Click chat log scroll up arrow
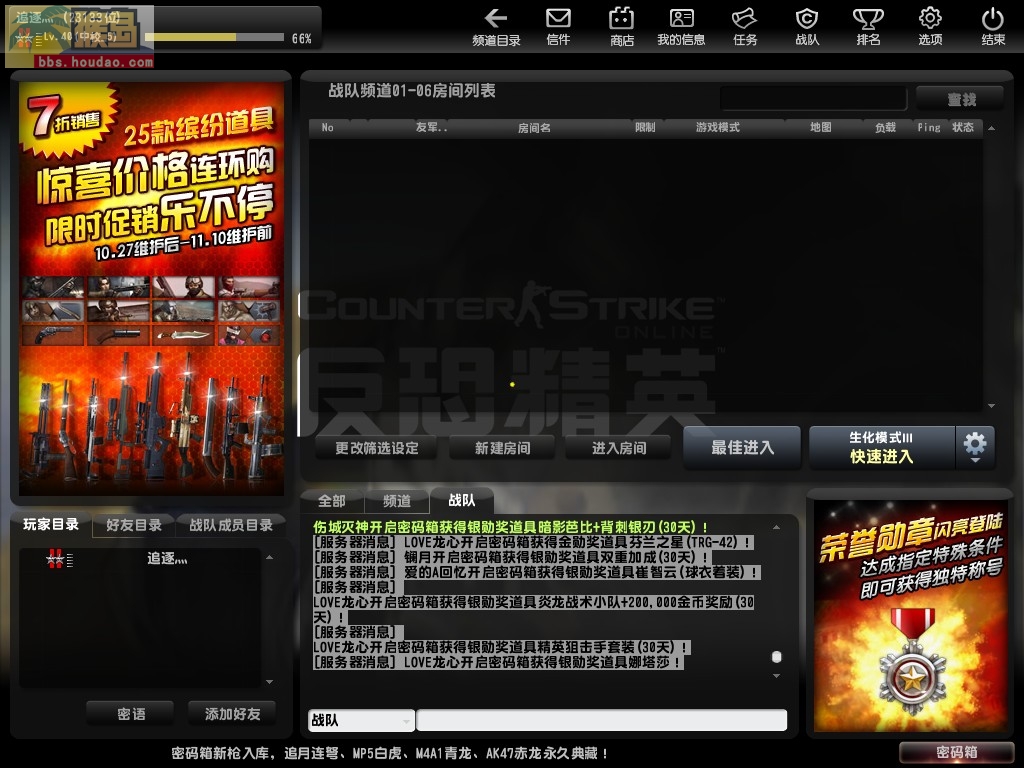This screenshot has height=768, width=1024. [x=776, y=527]
